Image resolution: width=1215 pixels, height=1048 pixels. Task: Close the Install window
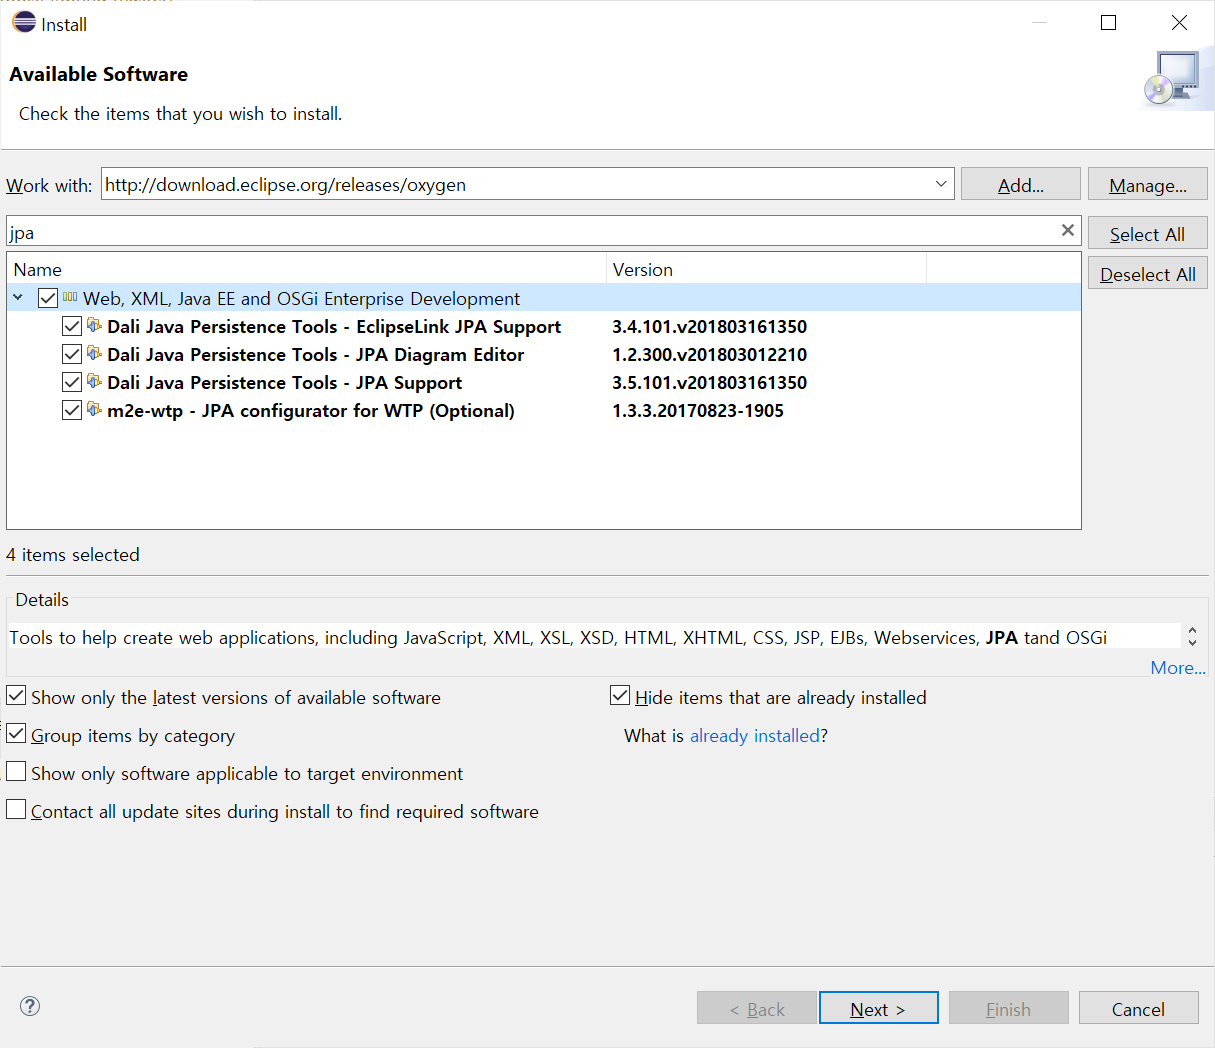(1179, 23)
